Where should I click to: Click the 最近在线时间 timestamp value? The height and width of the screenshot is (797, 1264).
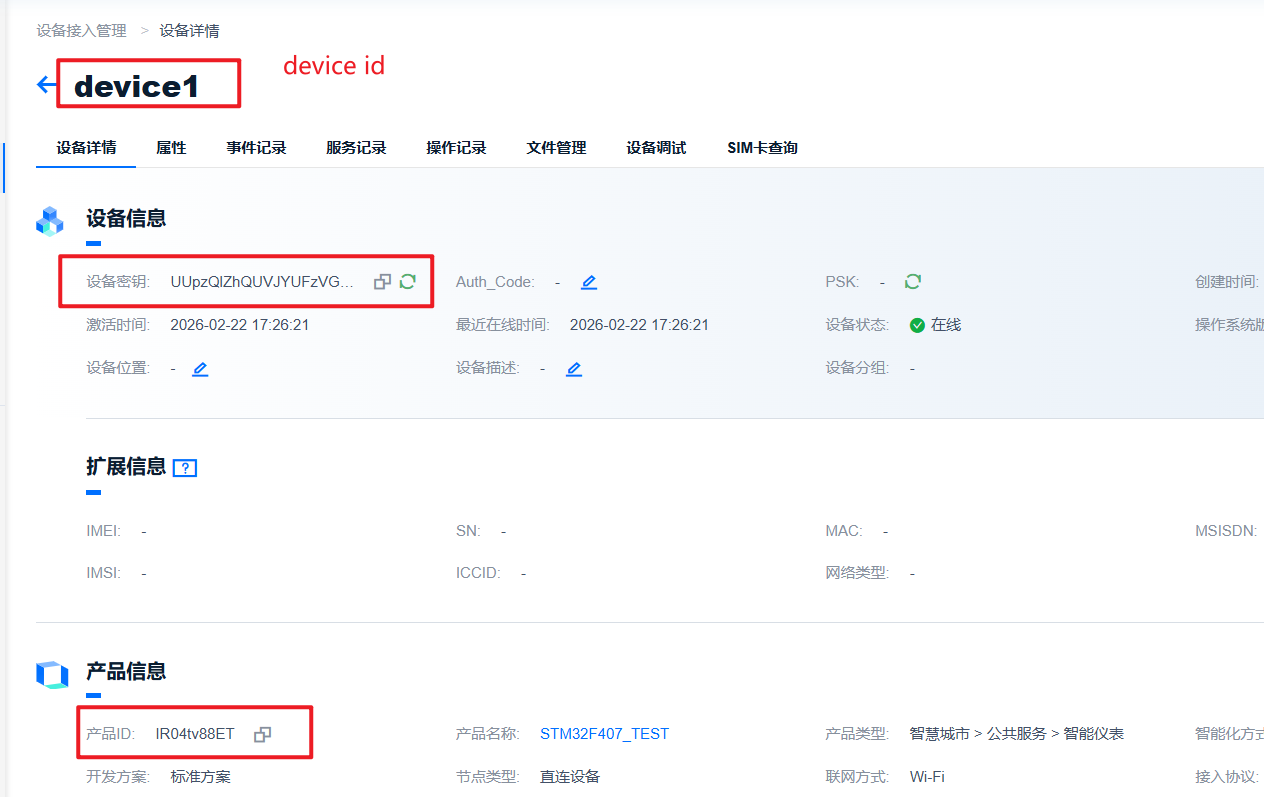click(639, 325)
